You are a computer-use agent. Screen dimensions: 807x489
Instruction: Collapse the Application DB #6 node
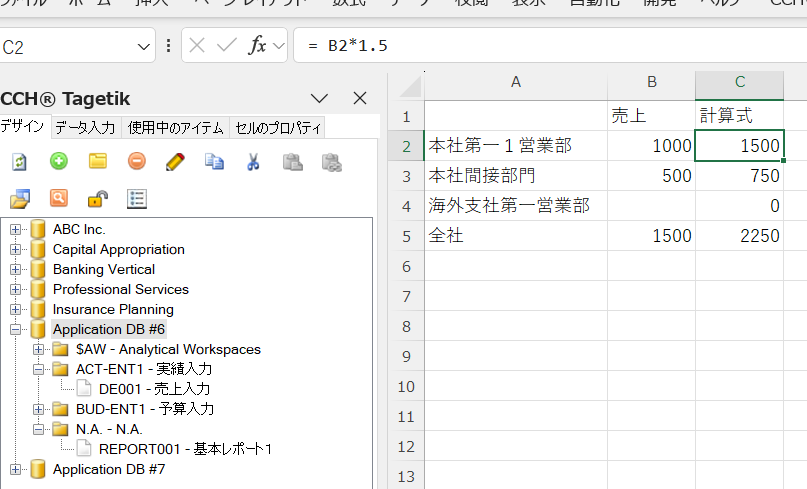16,329
